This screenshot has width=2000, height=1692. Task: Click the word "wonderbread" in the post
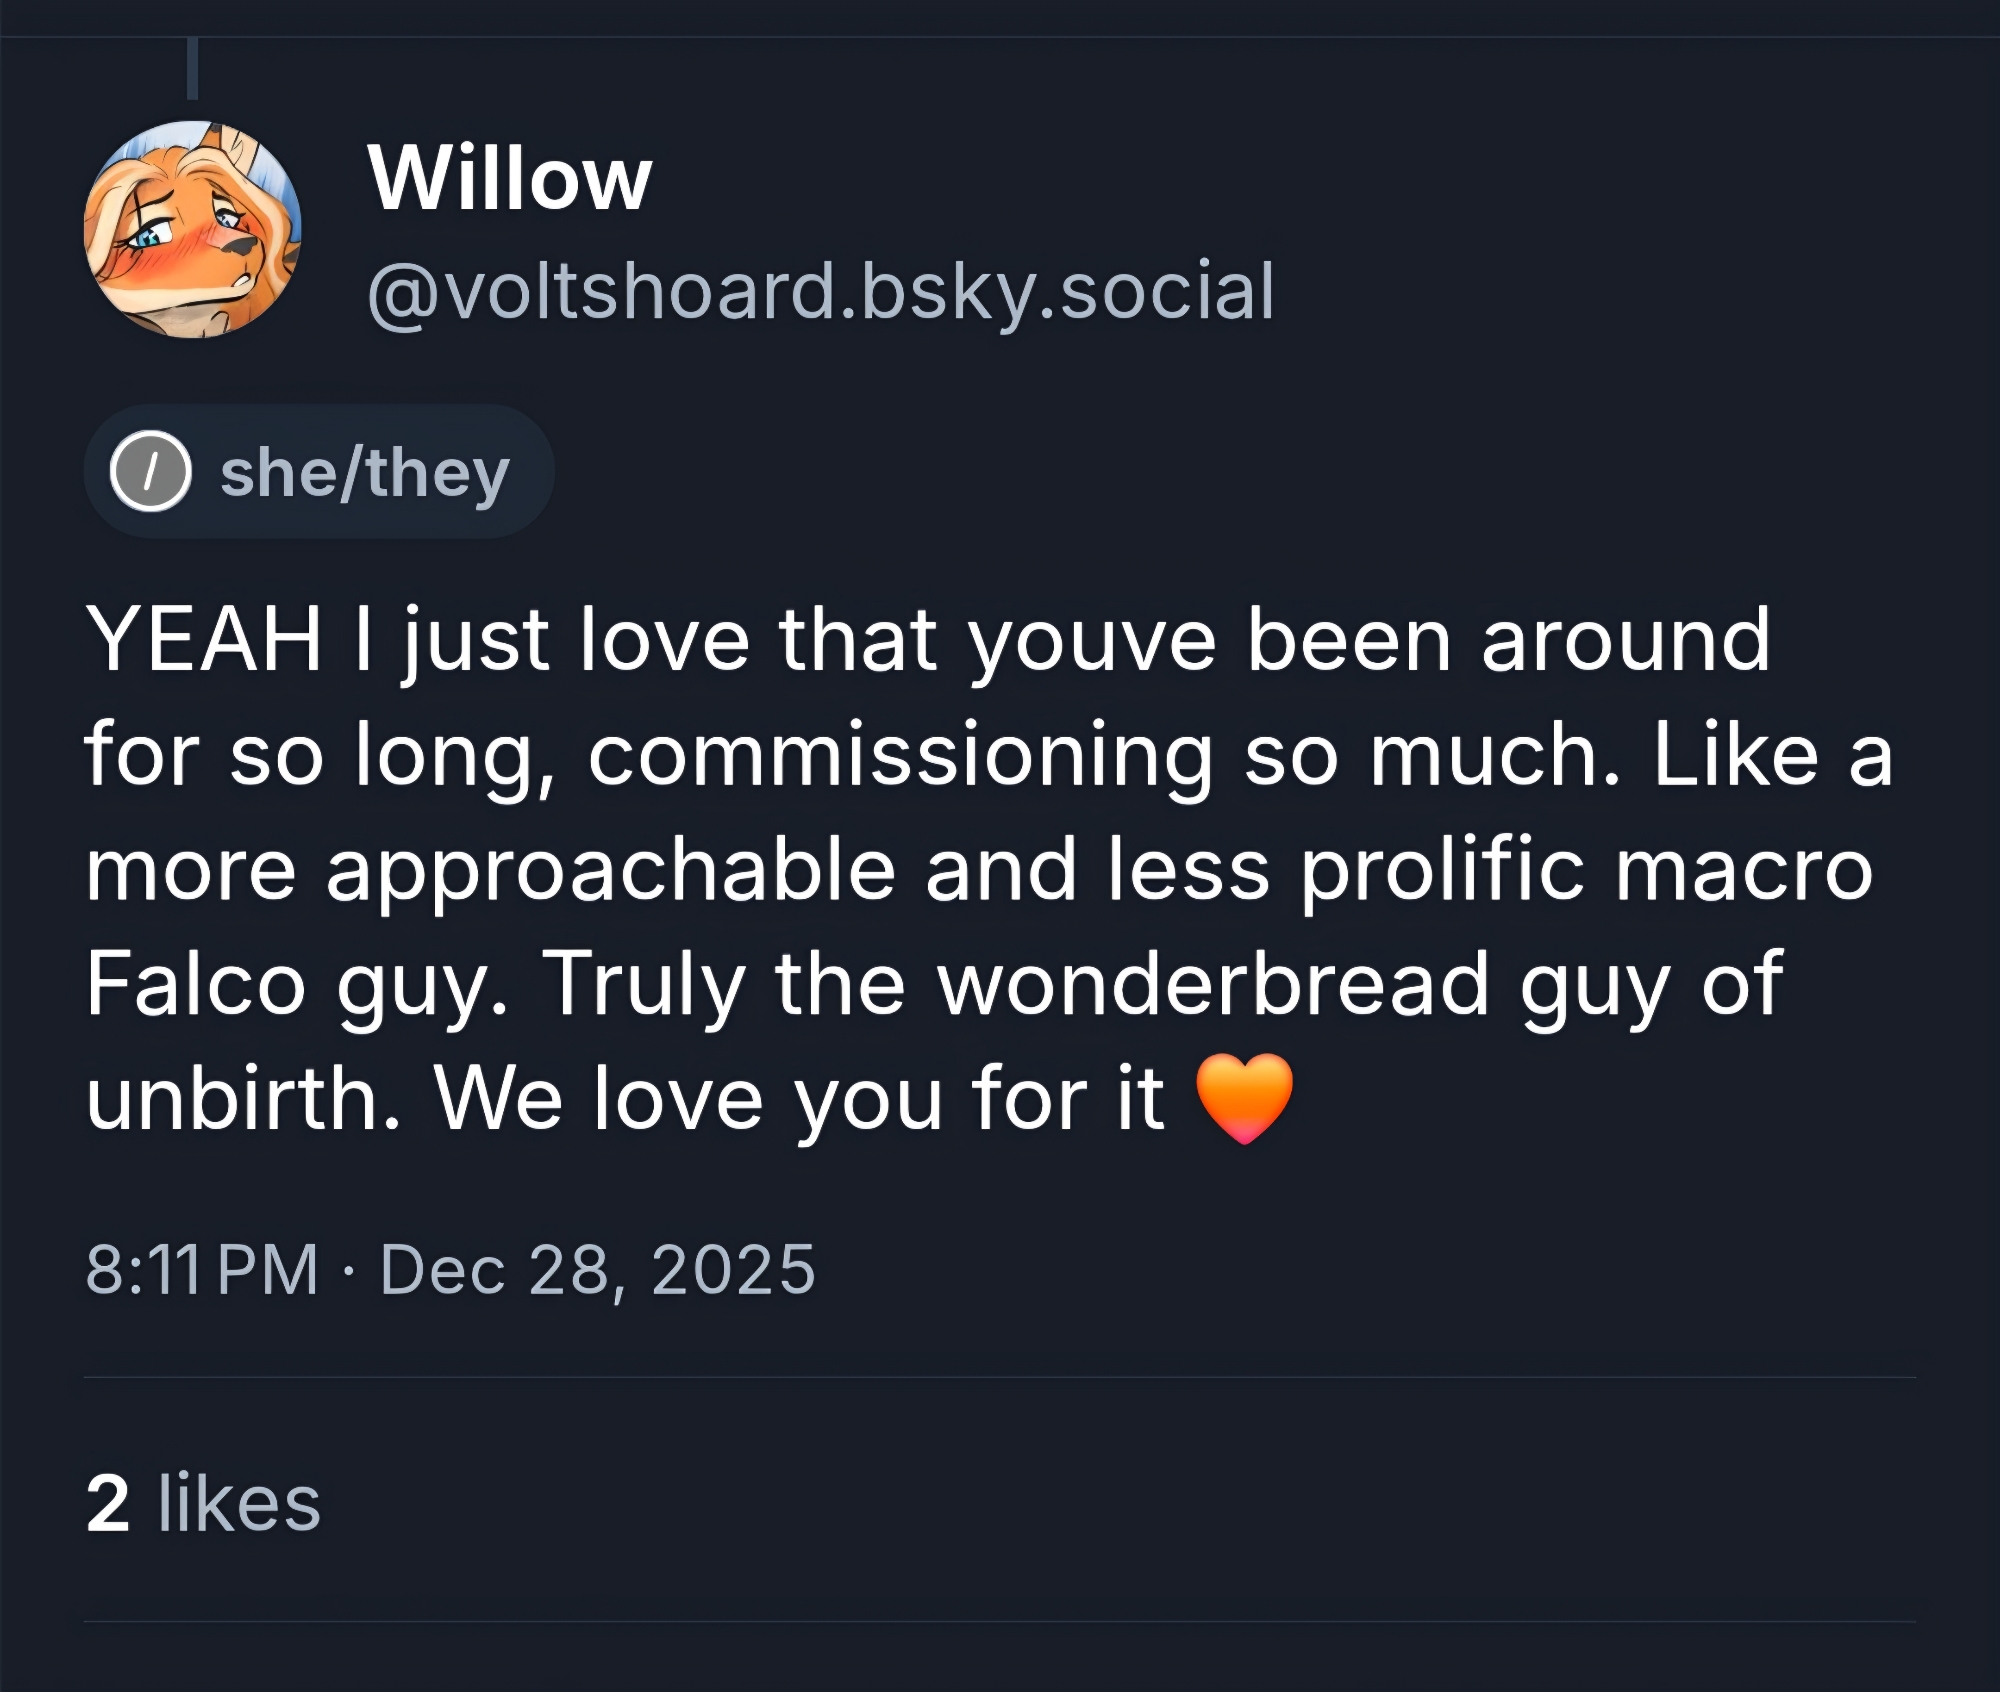1213,984
